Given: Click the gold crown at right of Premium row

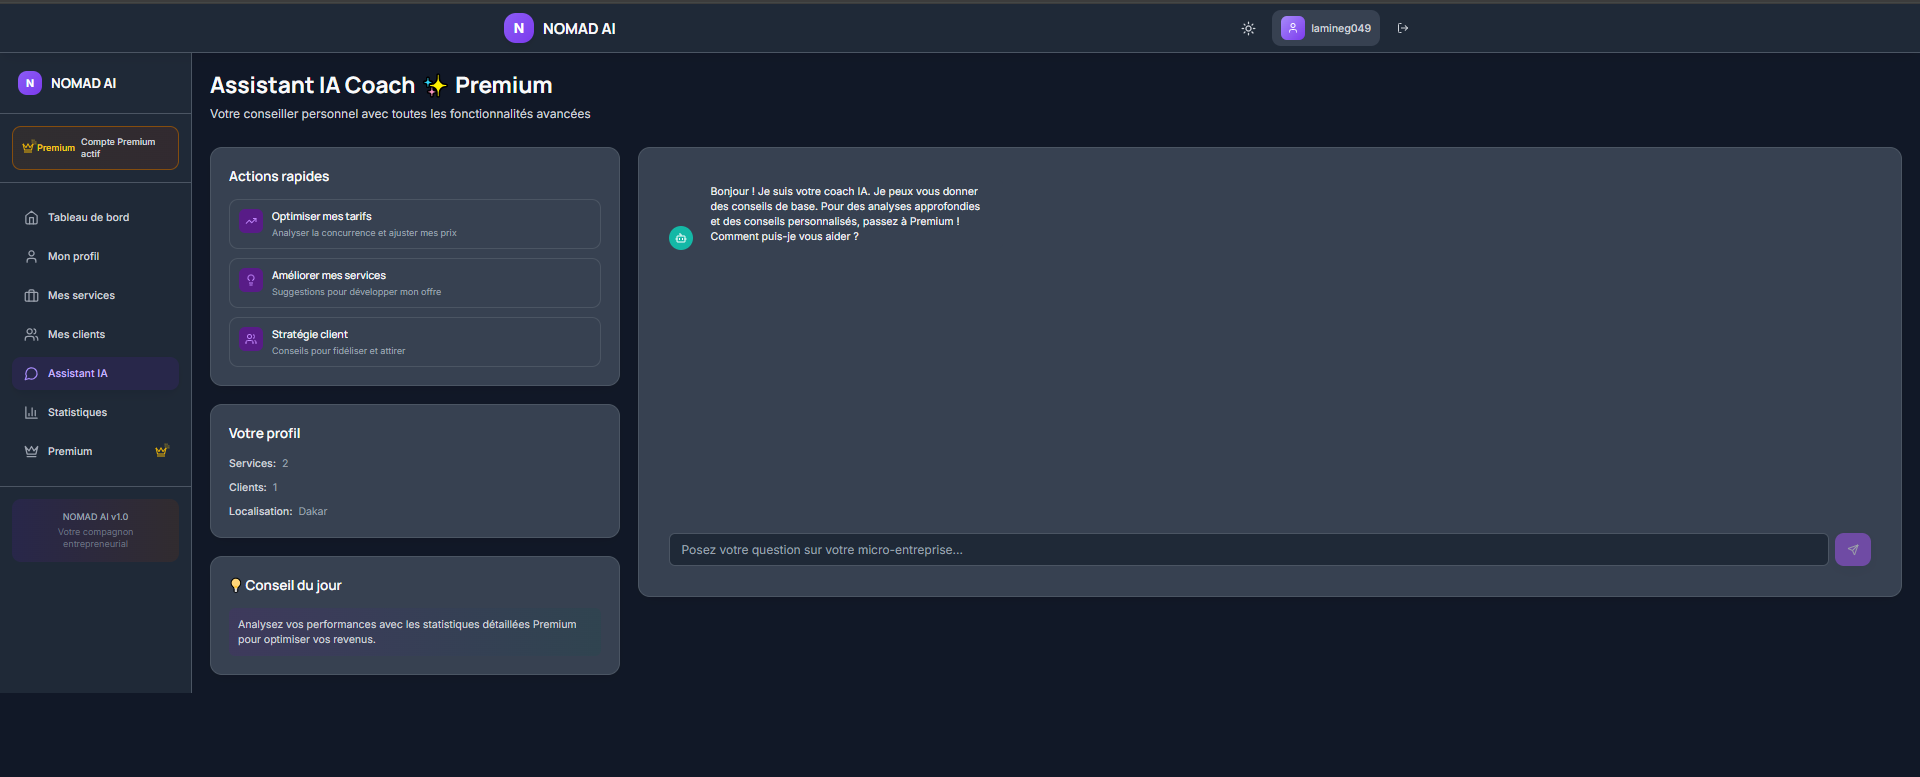Looking at the screenshot, I should (161, 451).
